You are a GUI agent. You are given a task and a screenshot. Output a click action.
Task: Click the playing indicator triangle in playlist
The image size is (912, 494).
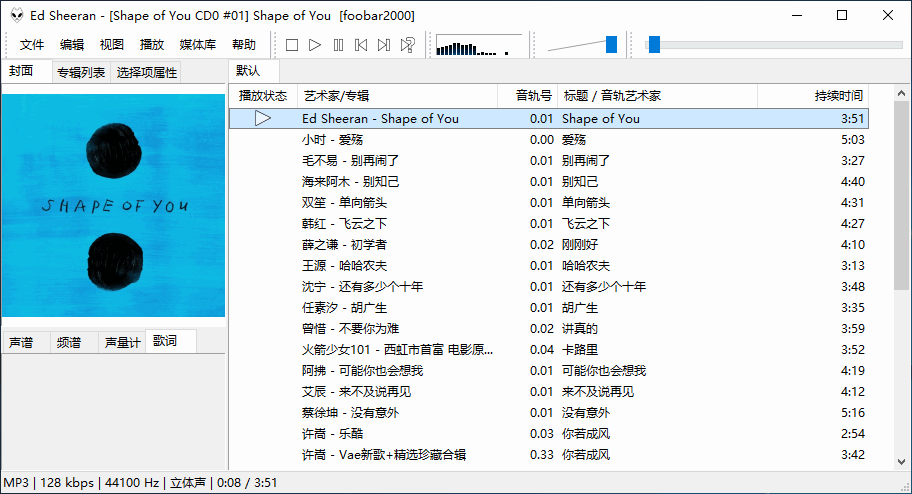(263, 119)
